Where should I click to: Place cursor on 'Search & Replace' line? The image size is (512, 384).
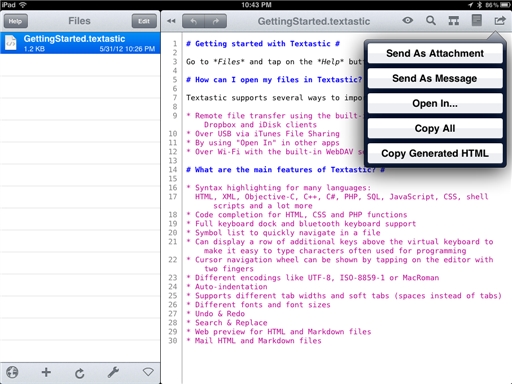pyautogui.click(x=227, y=323)
